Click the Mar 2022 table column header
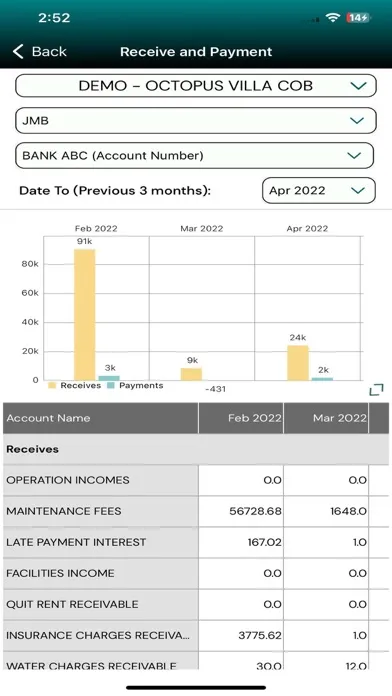 point(326,418)
